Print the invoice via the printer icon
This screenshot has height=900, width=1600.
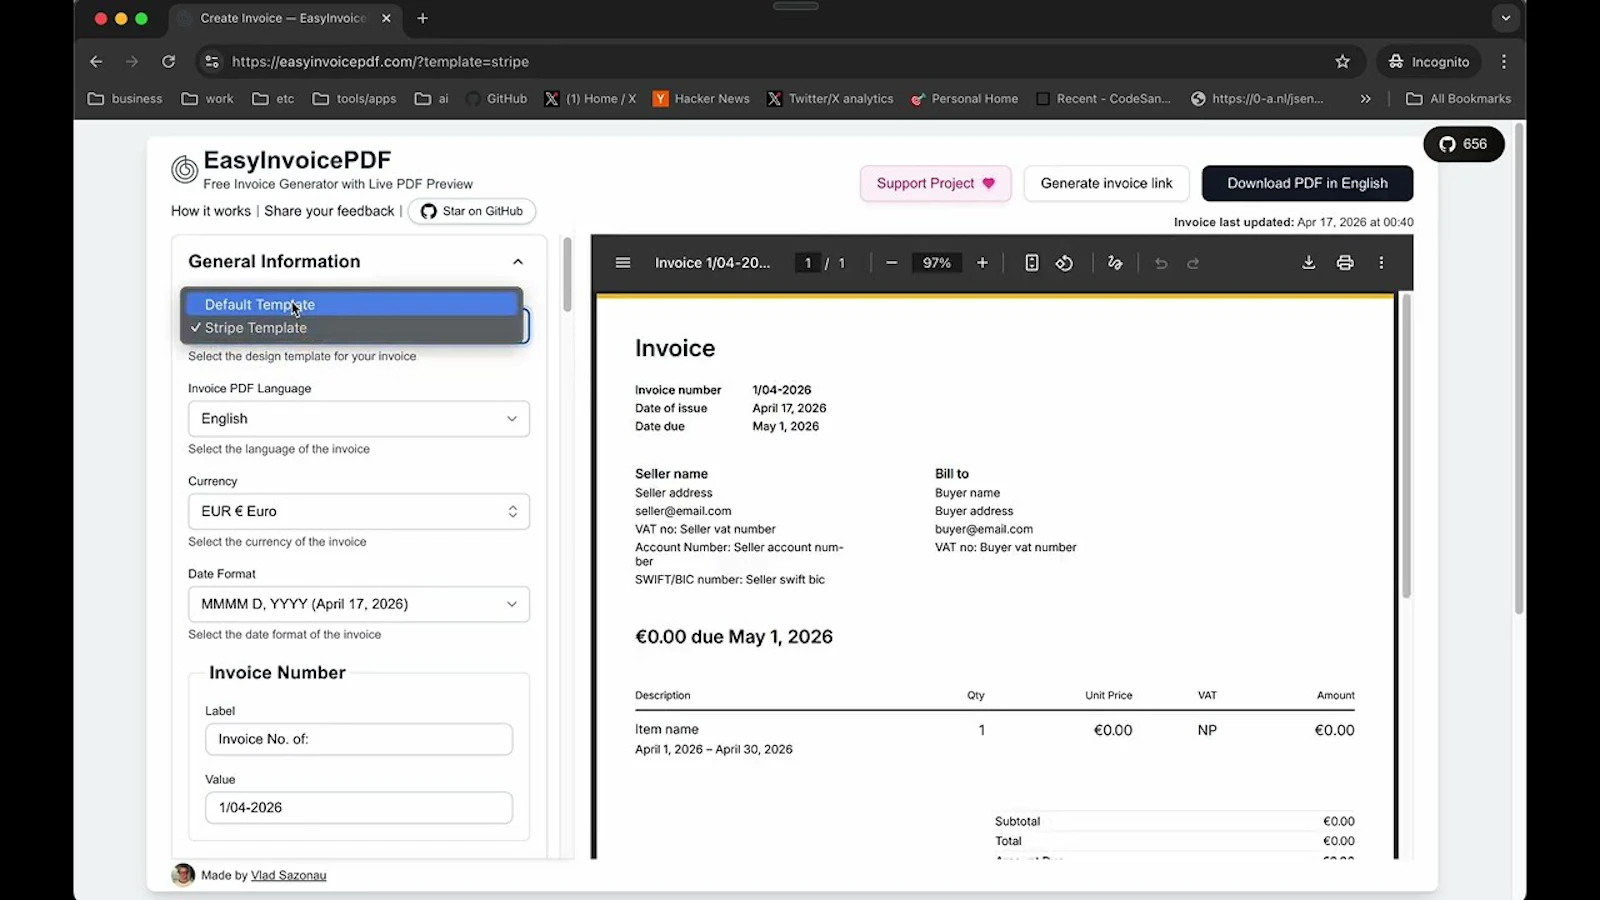coord(1345,263)
